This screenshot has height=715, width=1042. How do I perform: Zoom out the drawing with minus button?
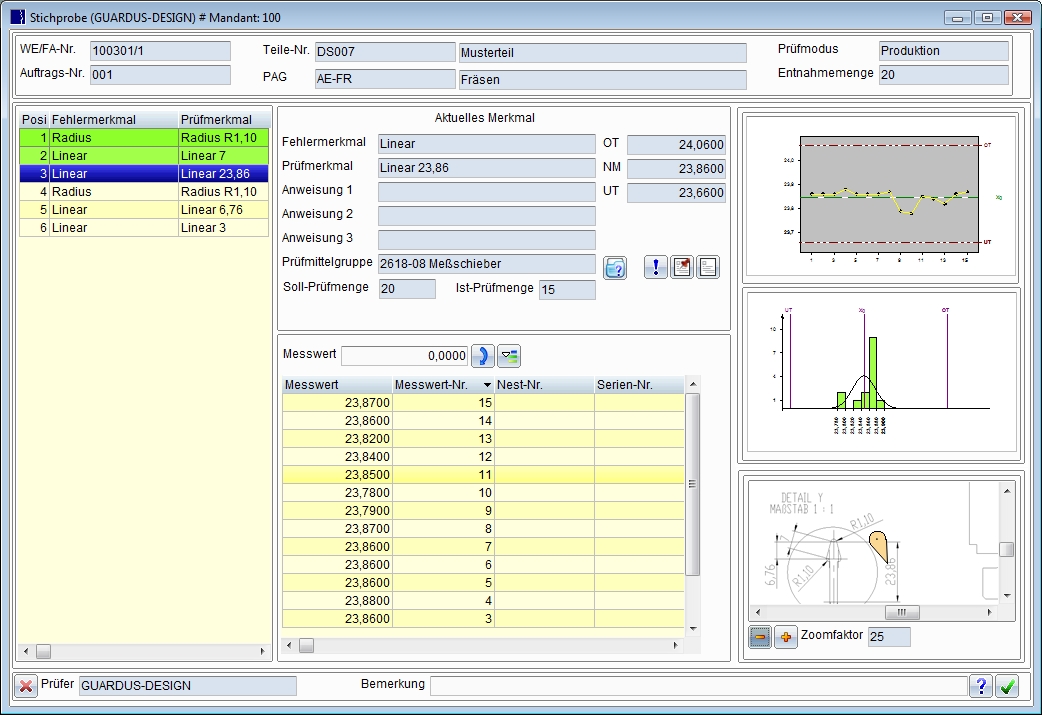click(760, 637)
